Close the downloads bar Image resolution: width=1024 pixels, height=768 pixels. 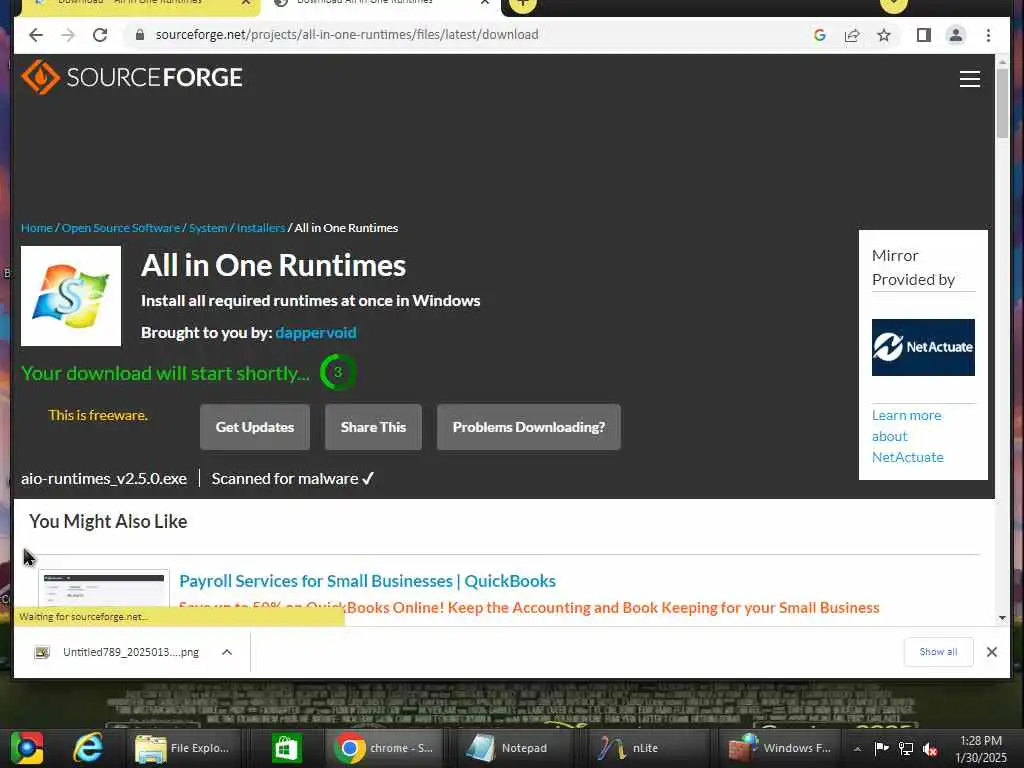click(x=991, y=652)
